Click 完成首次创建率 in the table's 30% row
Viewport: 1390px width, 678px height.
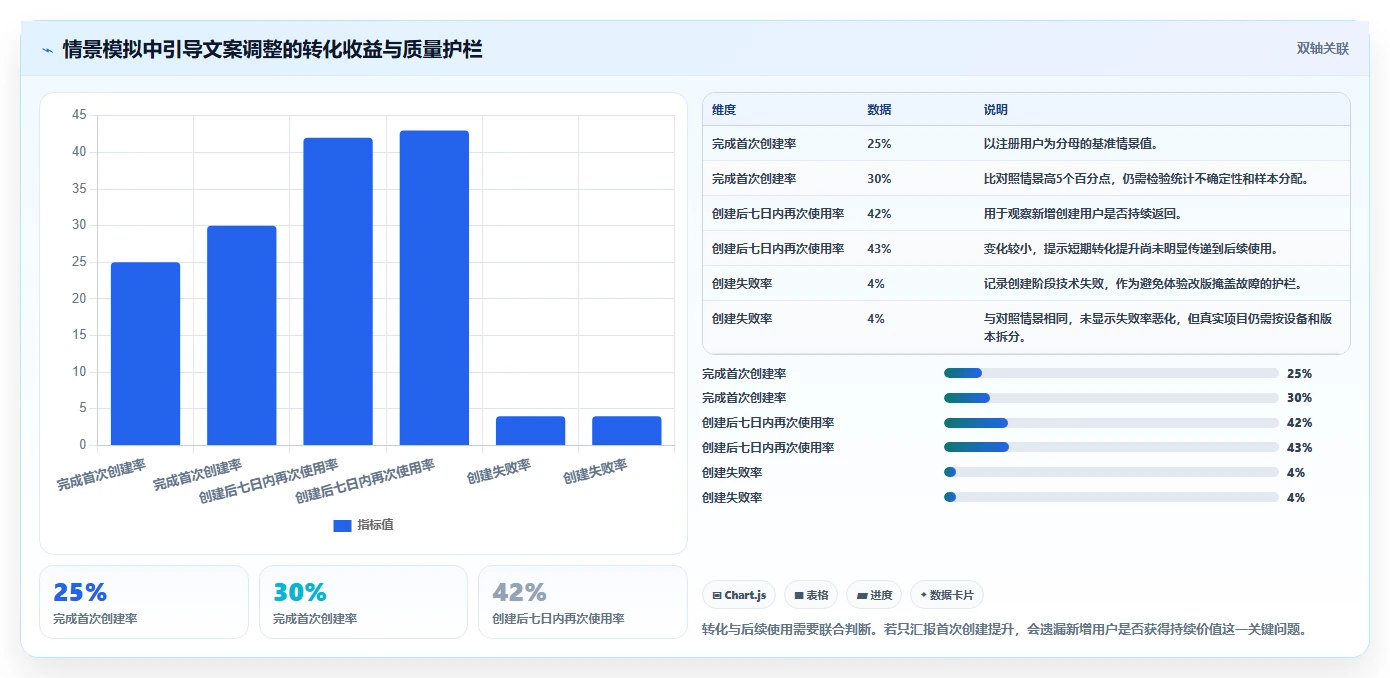click(x=754, y=179)
